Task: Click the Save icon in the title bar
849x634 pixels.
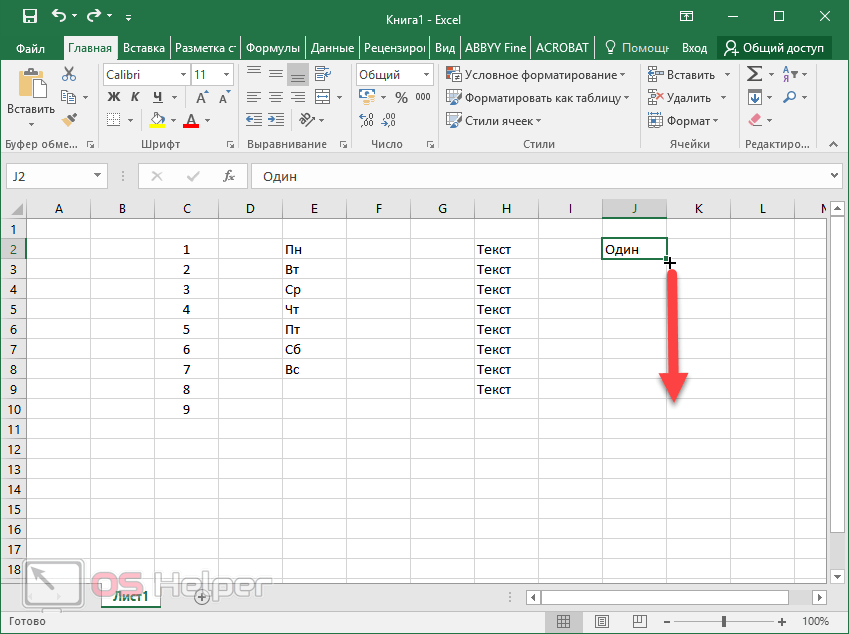Action: (x=29, y=16)
